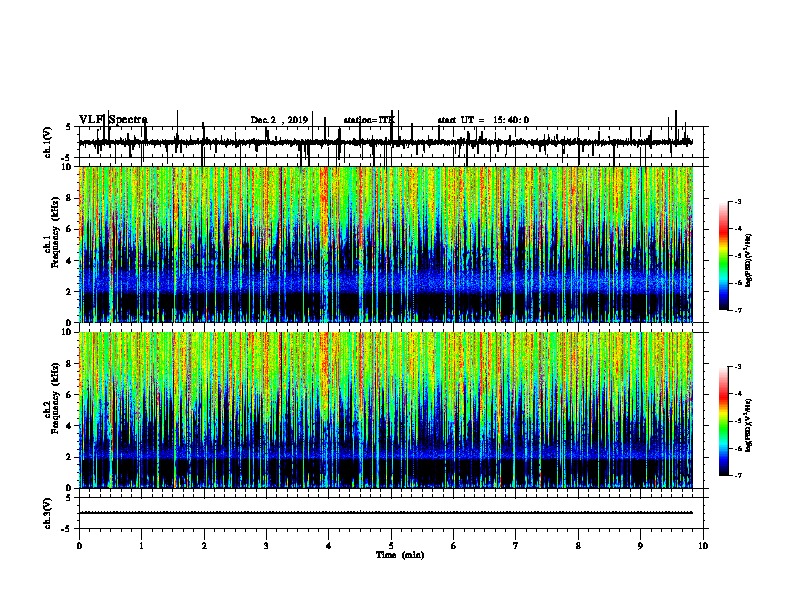
Task: Click the 'Time (min)' axis label
Action: coord(400,555)
